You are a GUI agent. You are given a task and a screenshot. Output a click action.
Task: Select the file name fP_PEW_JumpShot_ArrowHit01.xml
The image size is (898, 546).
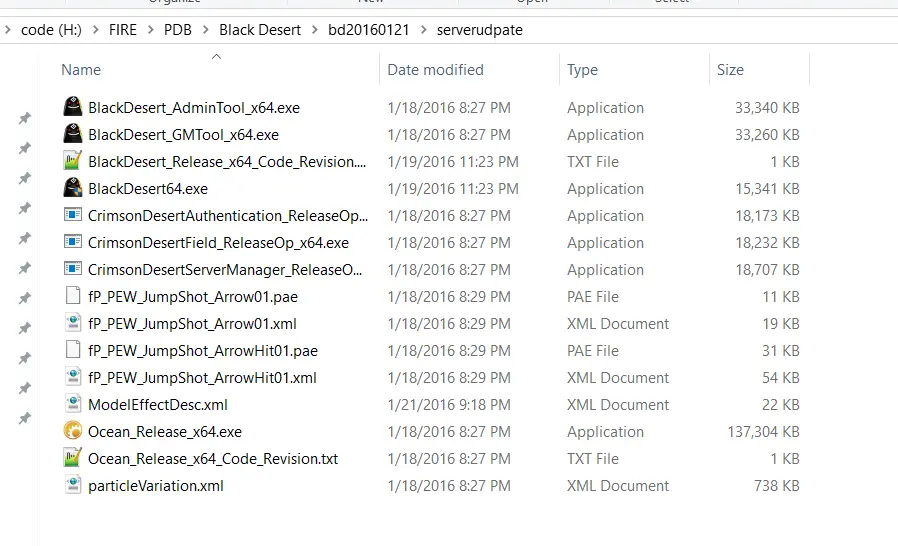tap(202, 378)
